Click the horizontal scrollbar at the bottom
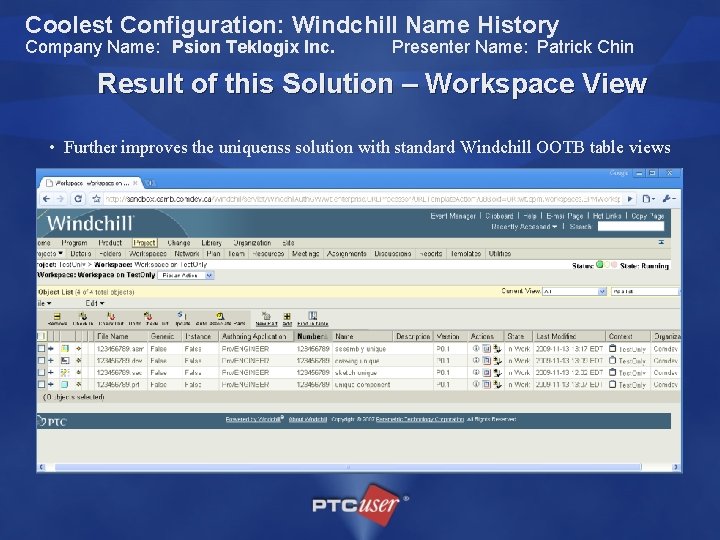The width and height of the screenshot is (720, 540). (x=348, y=467)
